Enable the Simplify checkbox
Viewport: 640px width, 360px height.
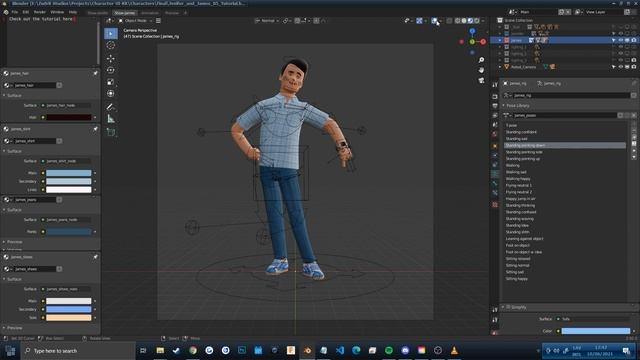coord(509,307)
